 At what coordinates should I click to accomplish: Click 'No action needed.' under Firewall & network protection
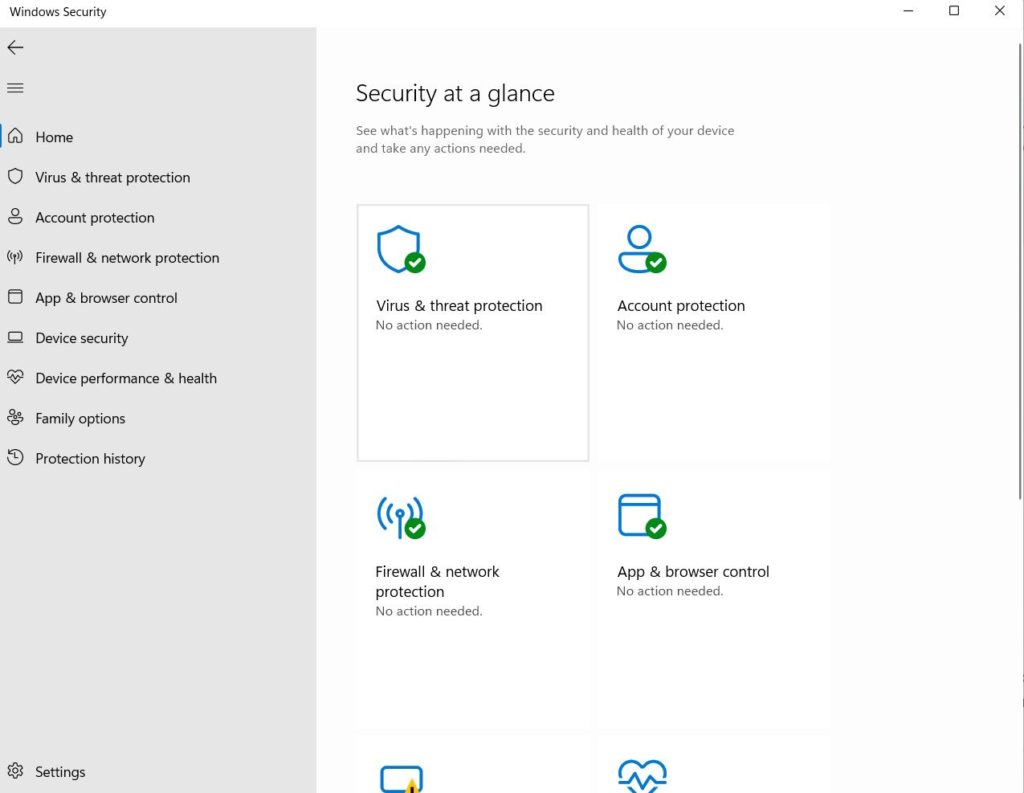coord(428,611)
